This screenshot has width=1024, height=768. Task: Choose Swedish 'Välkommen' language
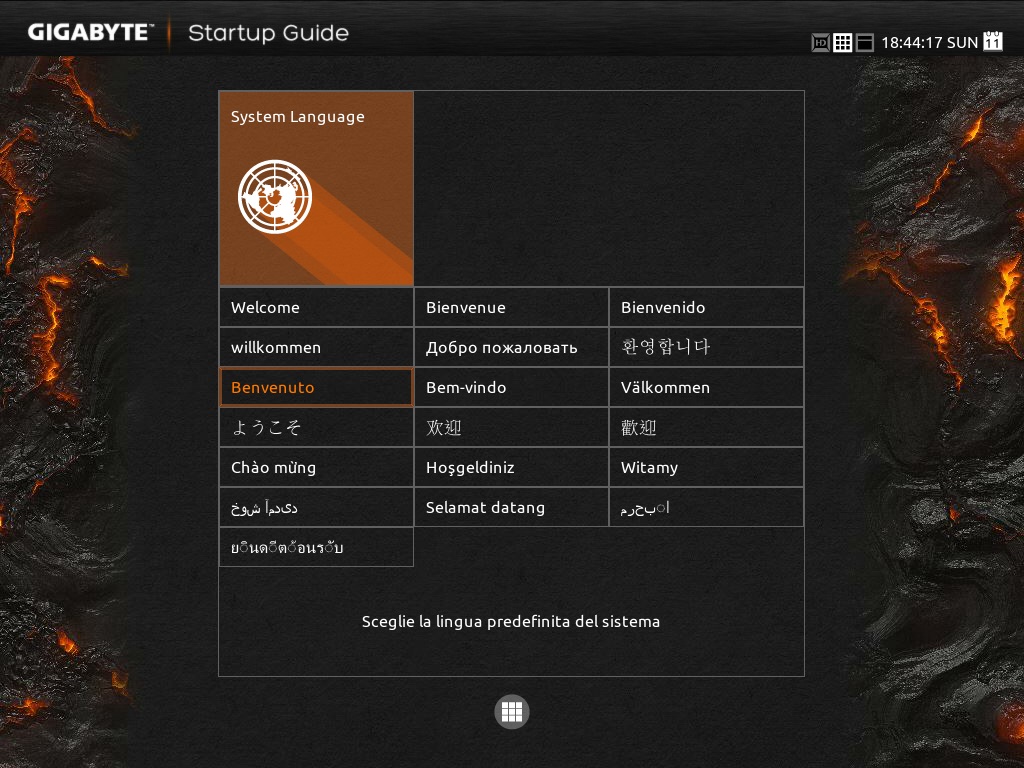point(706,387)
